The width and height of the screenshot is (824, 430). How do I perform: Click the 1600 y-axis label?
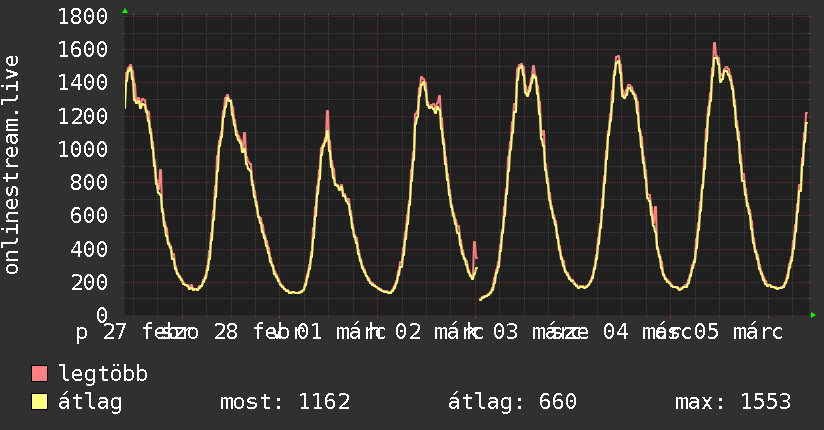83,50
